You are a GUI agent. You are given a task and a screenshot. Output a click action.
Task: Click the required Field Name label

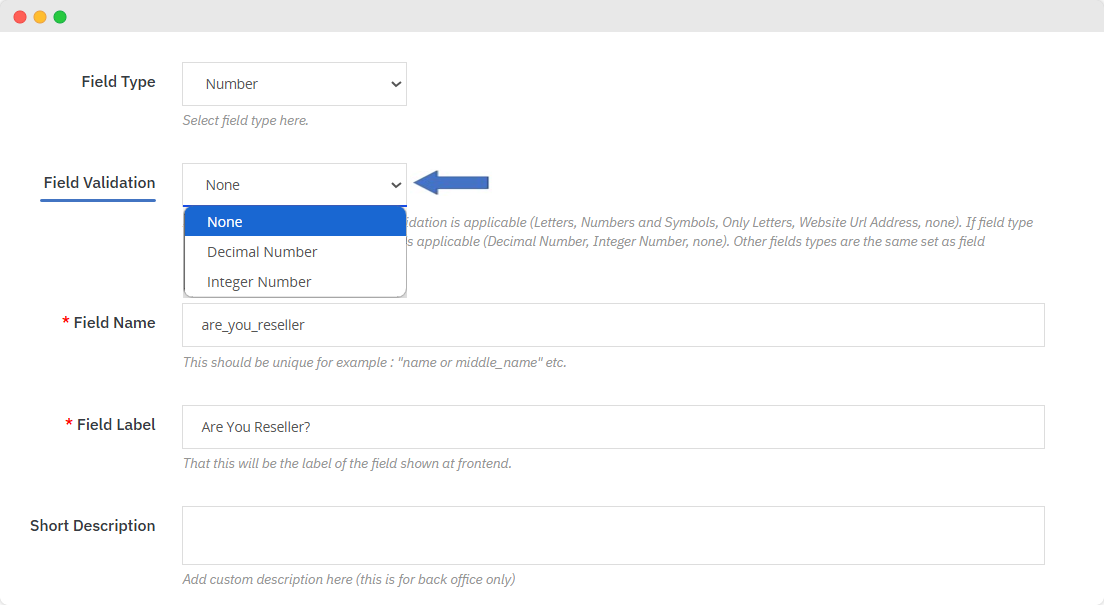click(114, 323)
